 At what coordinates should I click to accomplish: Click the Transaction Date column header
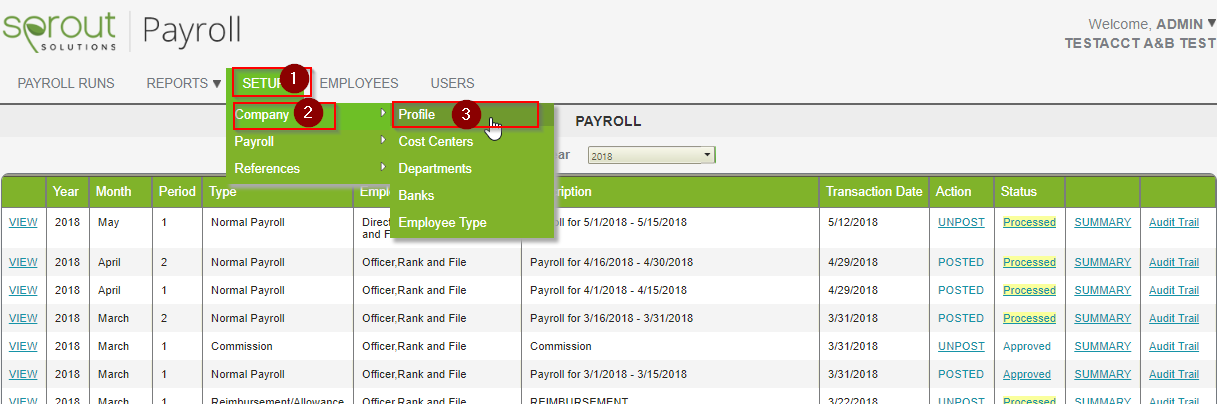874,191
